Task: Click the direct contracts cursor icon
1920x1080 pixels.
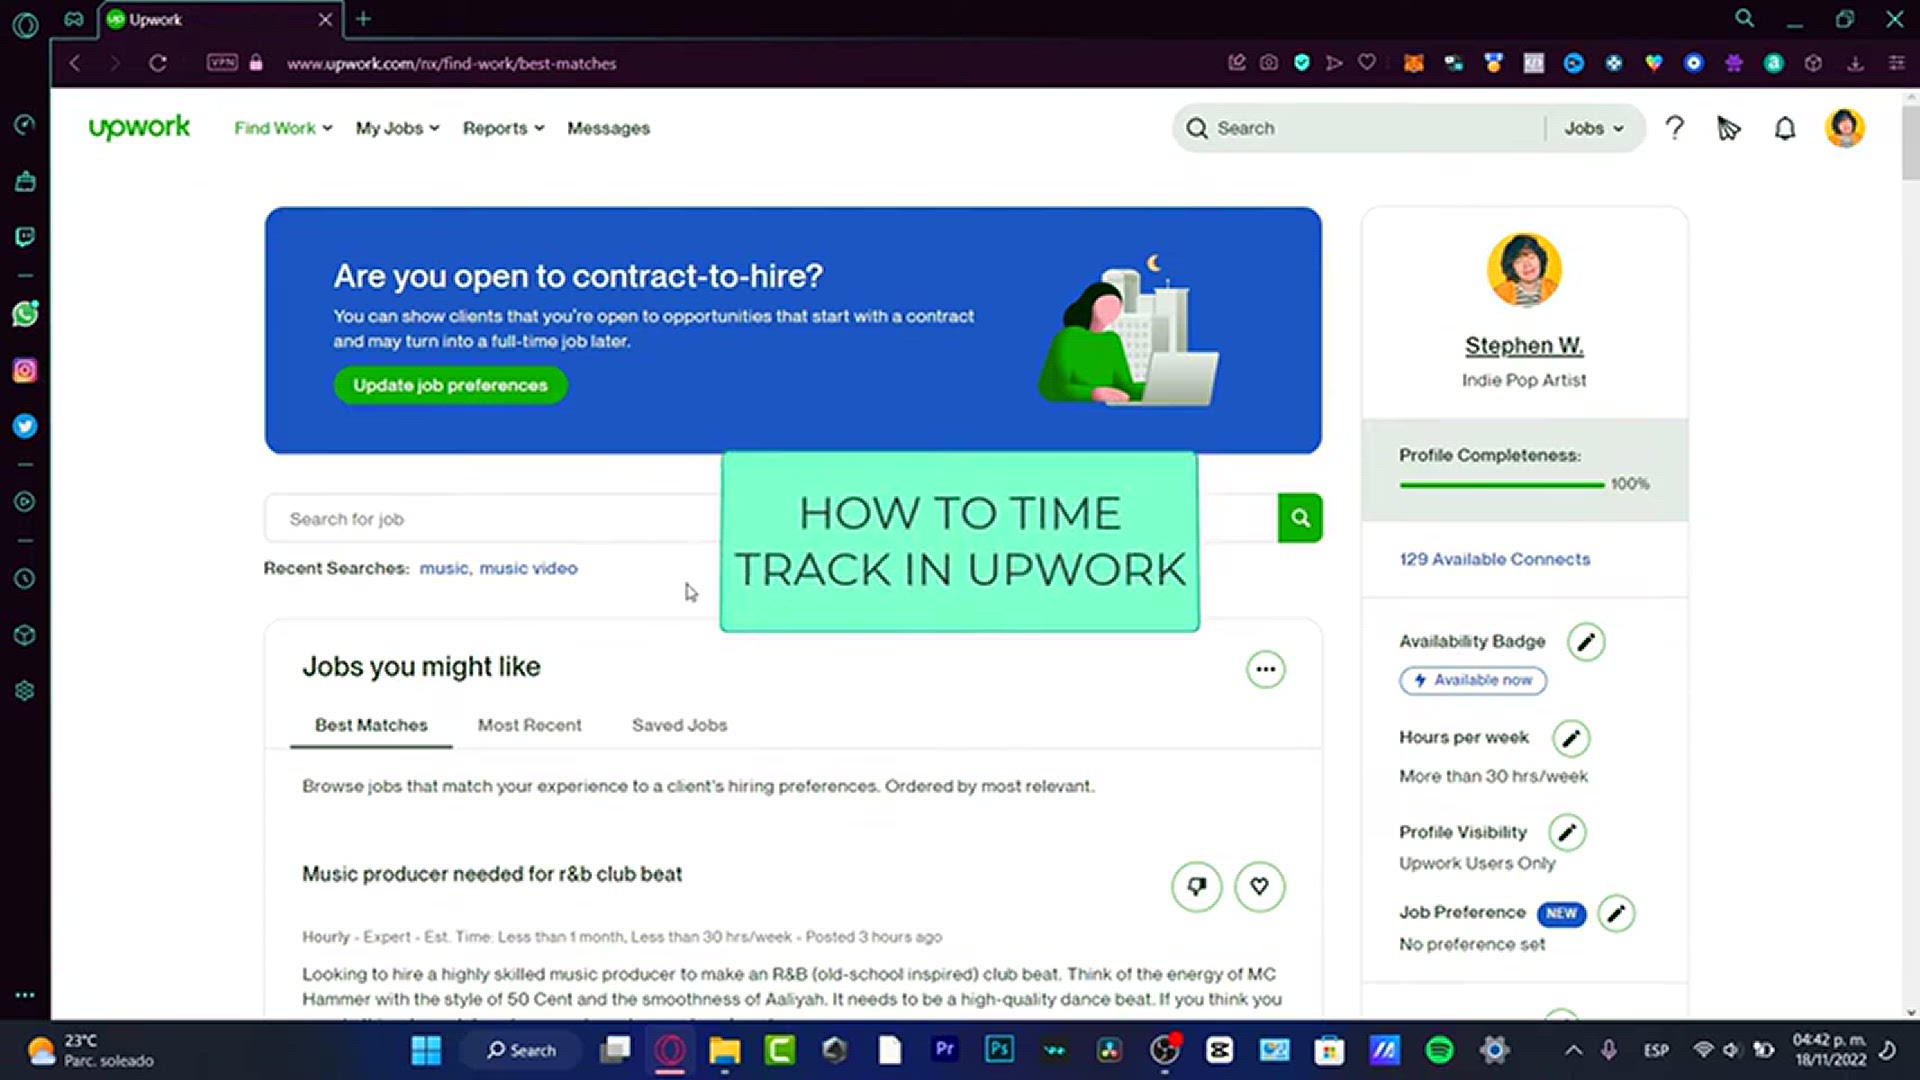Action: pyautogui.click(x=1729, y=128)
